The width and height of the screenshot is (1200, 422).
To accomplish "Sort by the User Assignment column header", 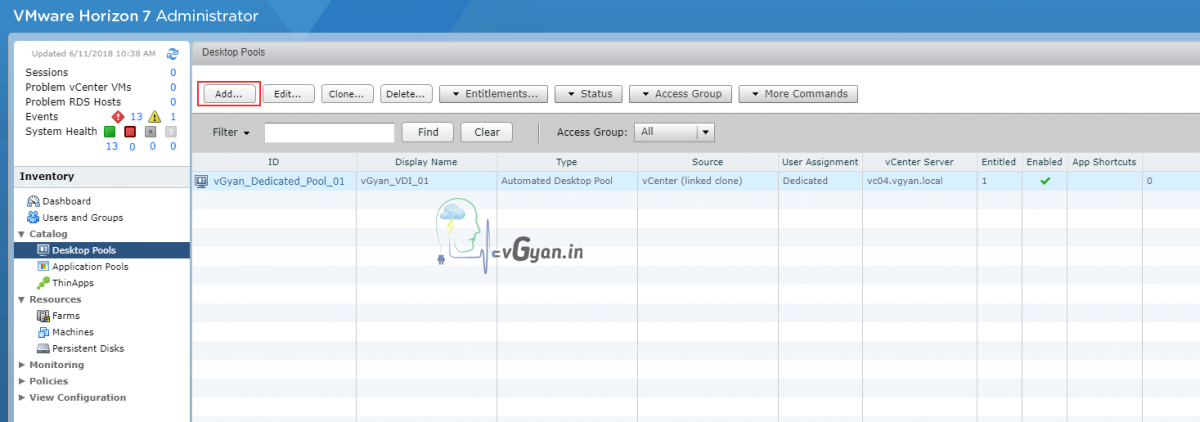I will pyautogui.click(x=822, y=162).
